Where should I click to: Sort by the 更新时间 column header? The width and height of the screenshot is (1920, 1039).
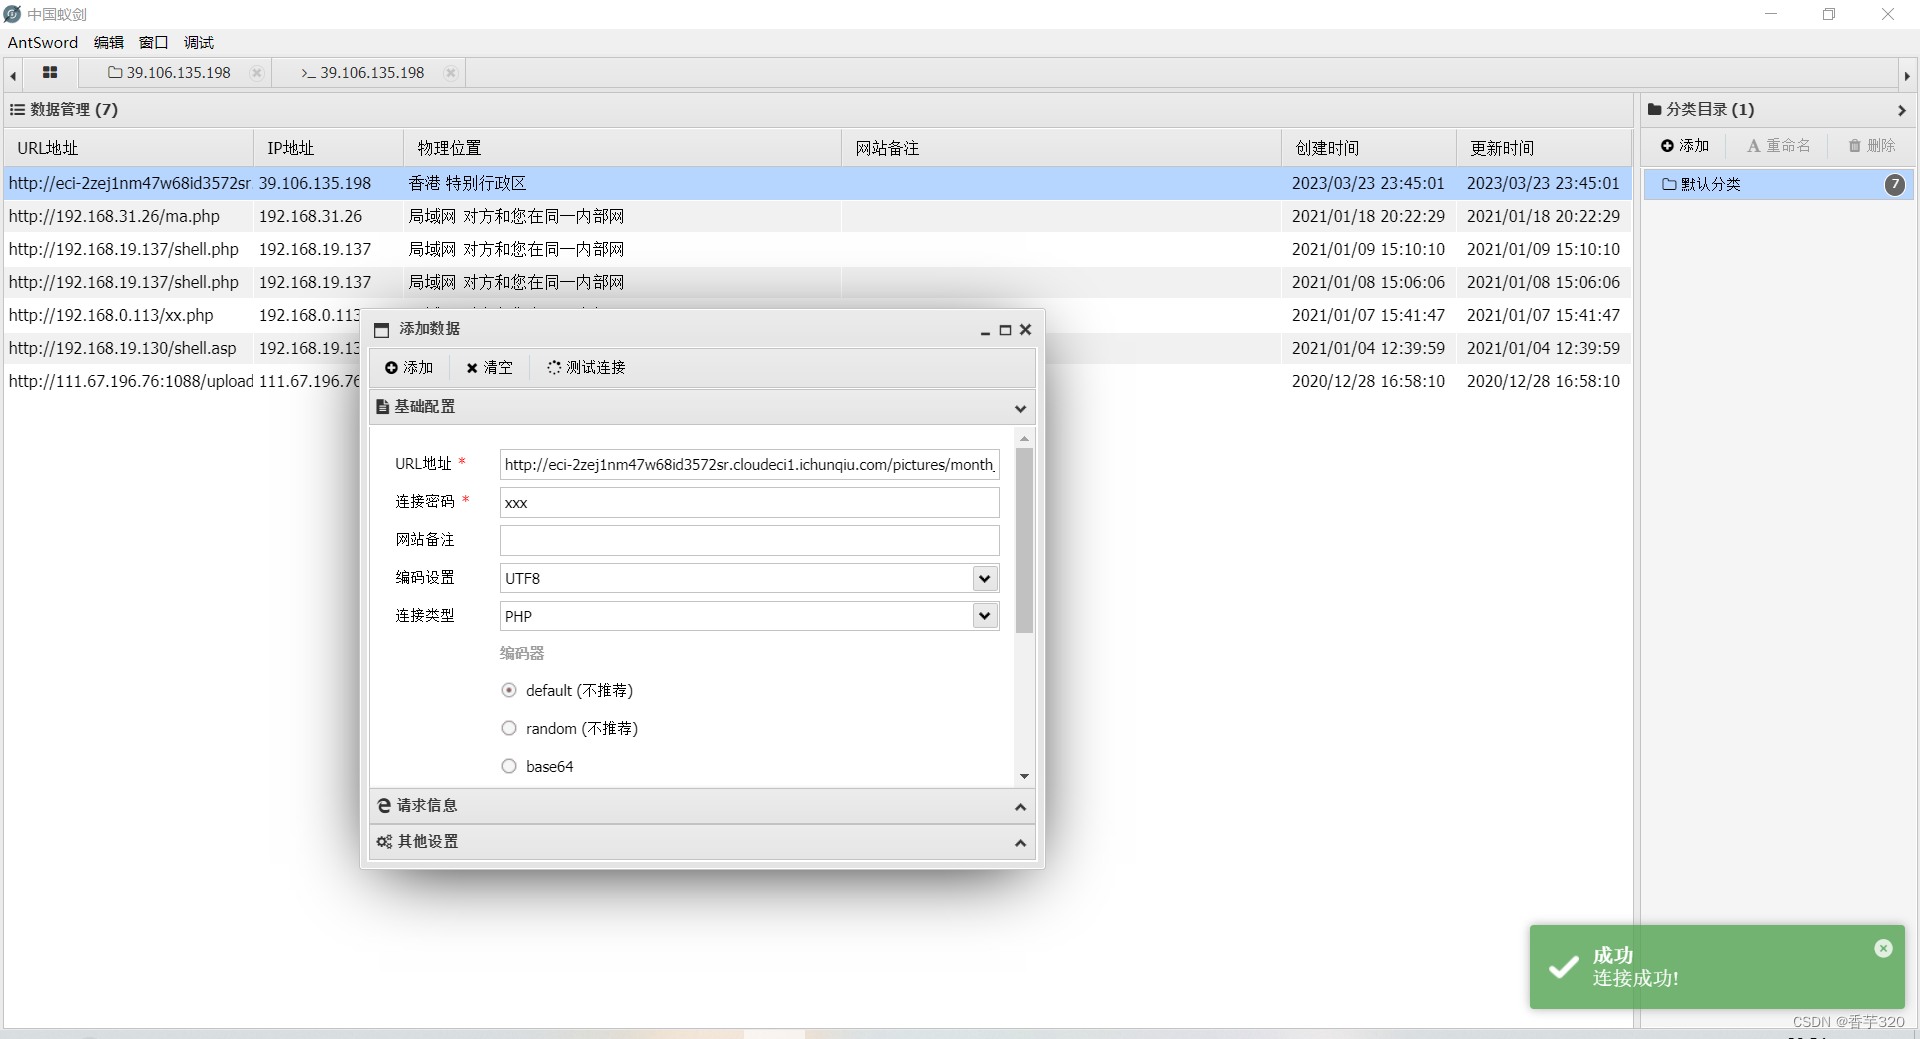(x=1543, y=148)
